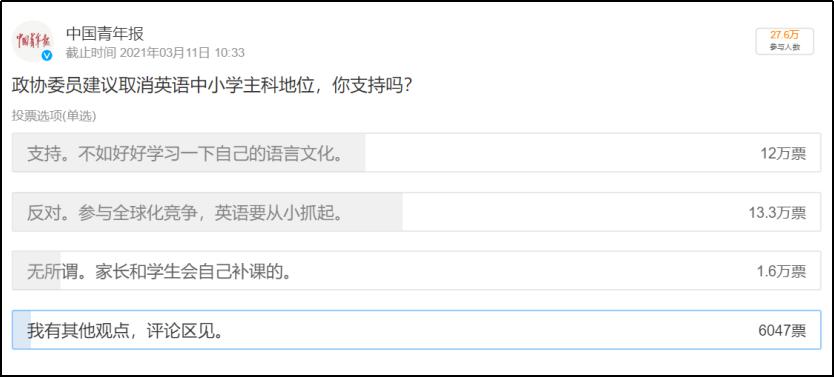Click the small gray result bar of 无所谓 option
The height and width of the screenshot is (377, 834).
[x=37, y=271]
